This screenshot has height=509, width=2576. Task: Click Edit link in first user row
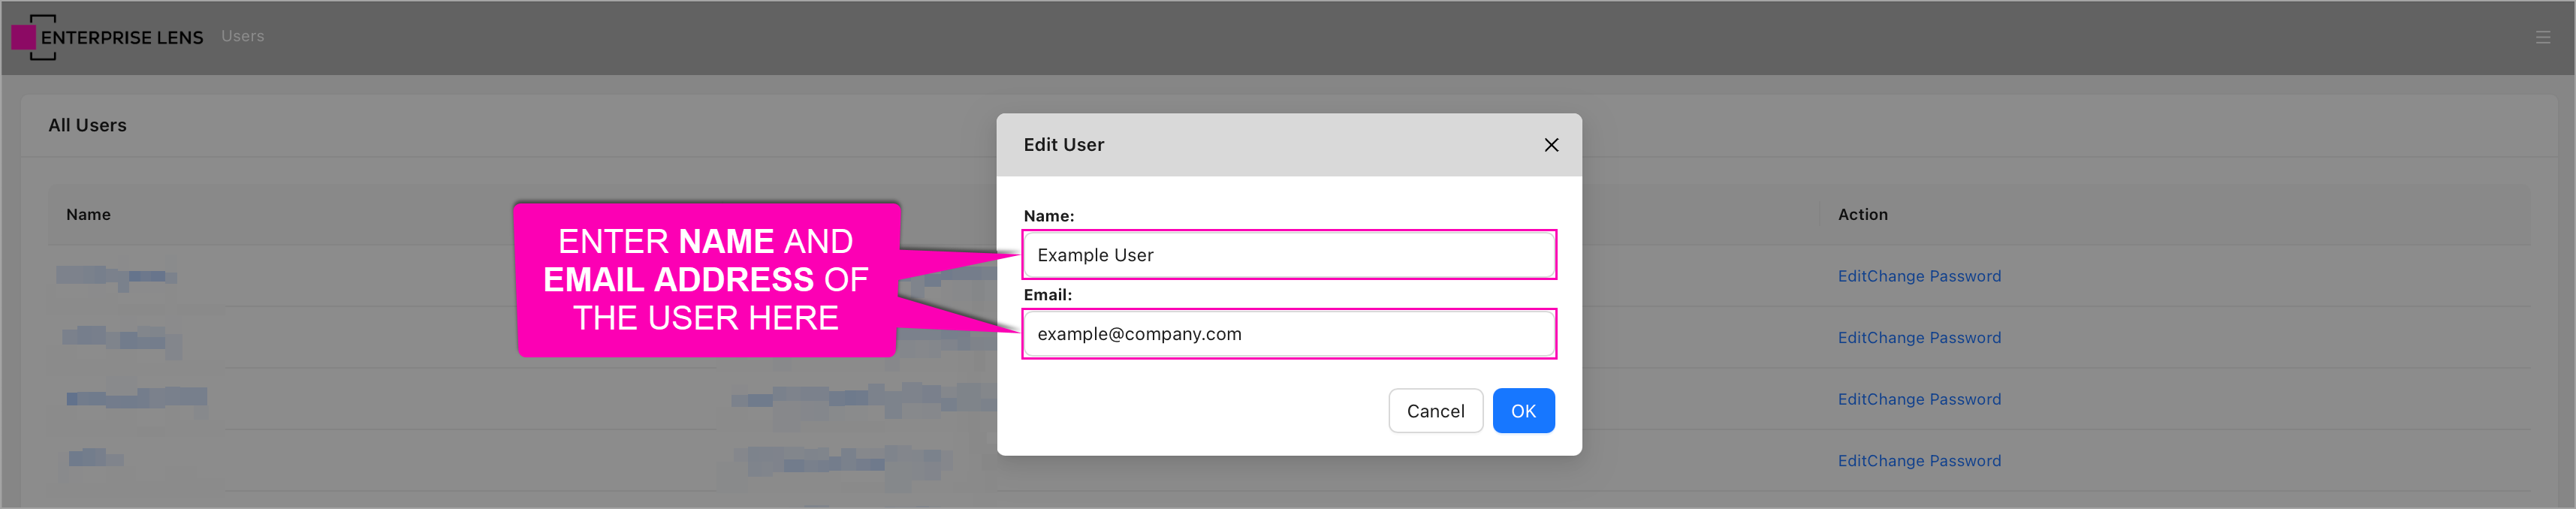pos(1852,276)
